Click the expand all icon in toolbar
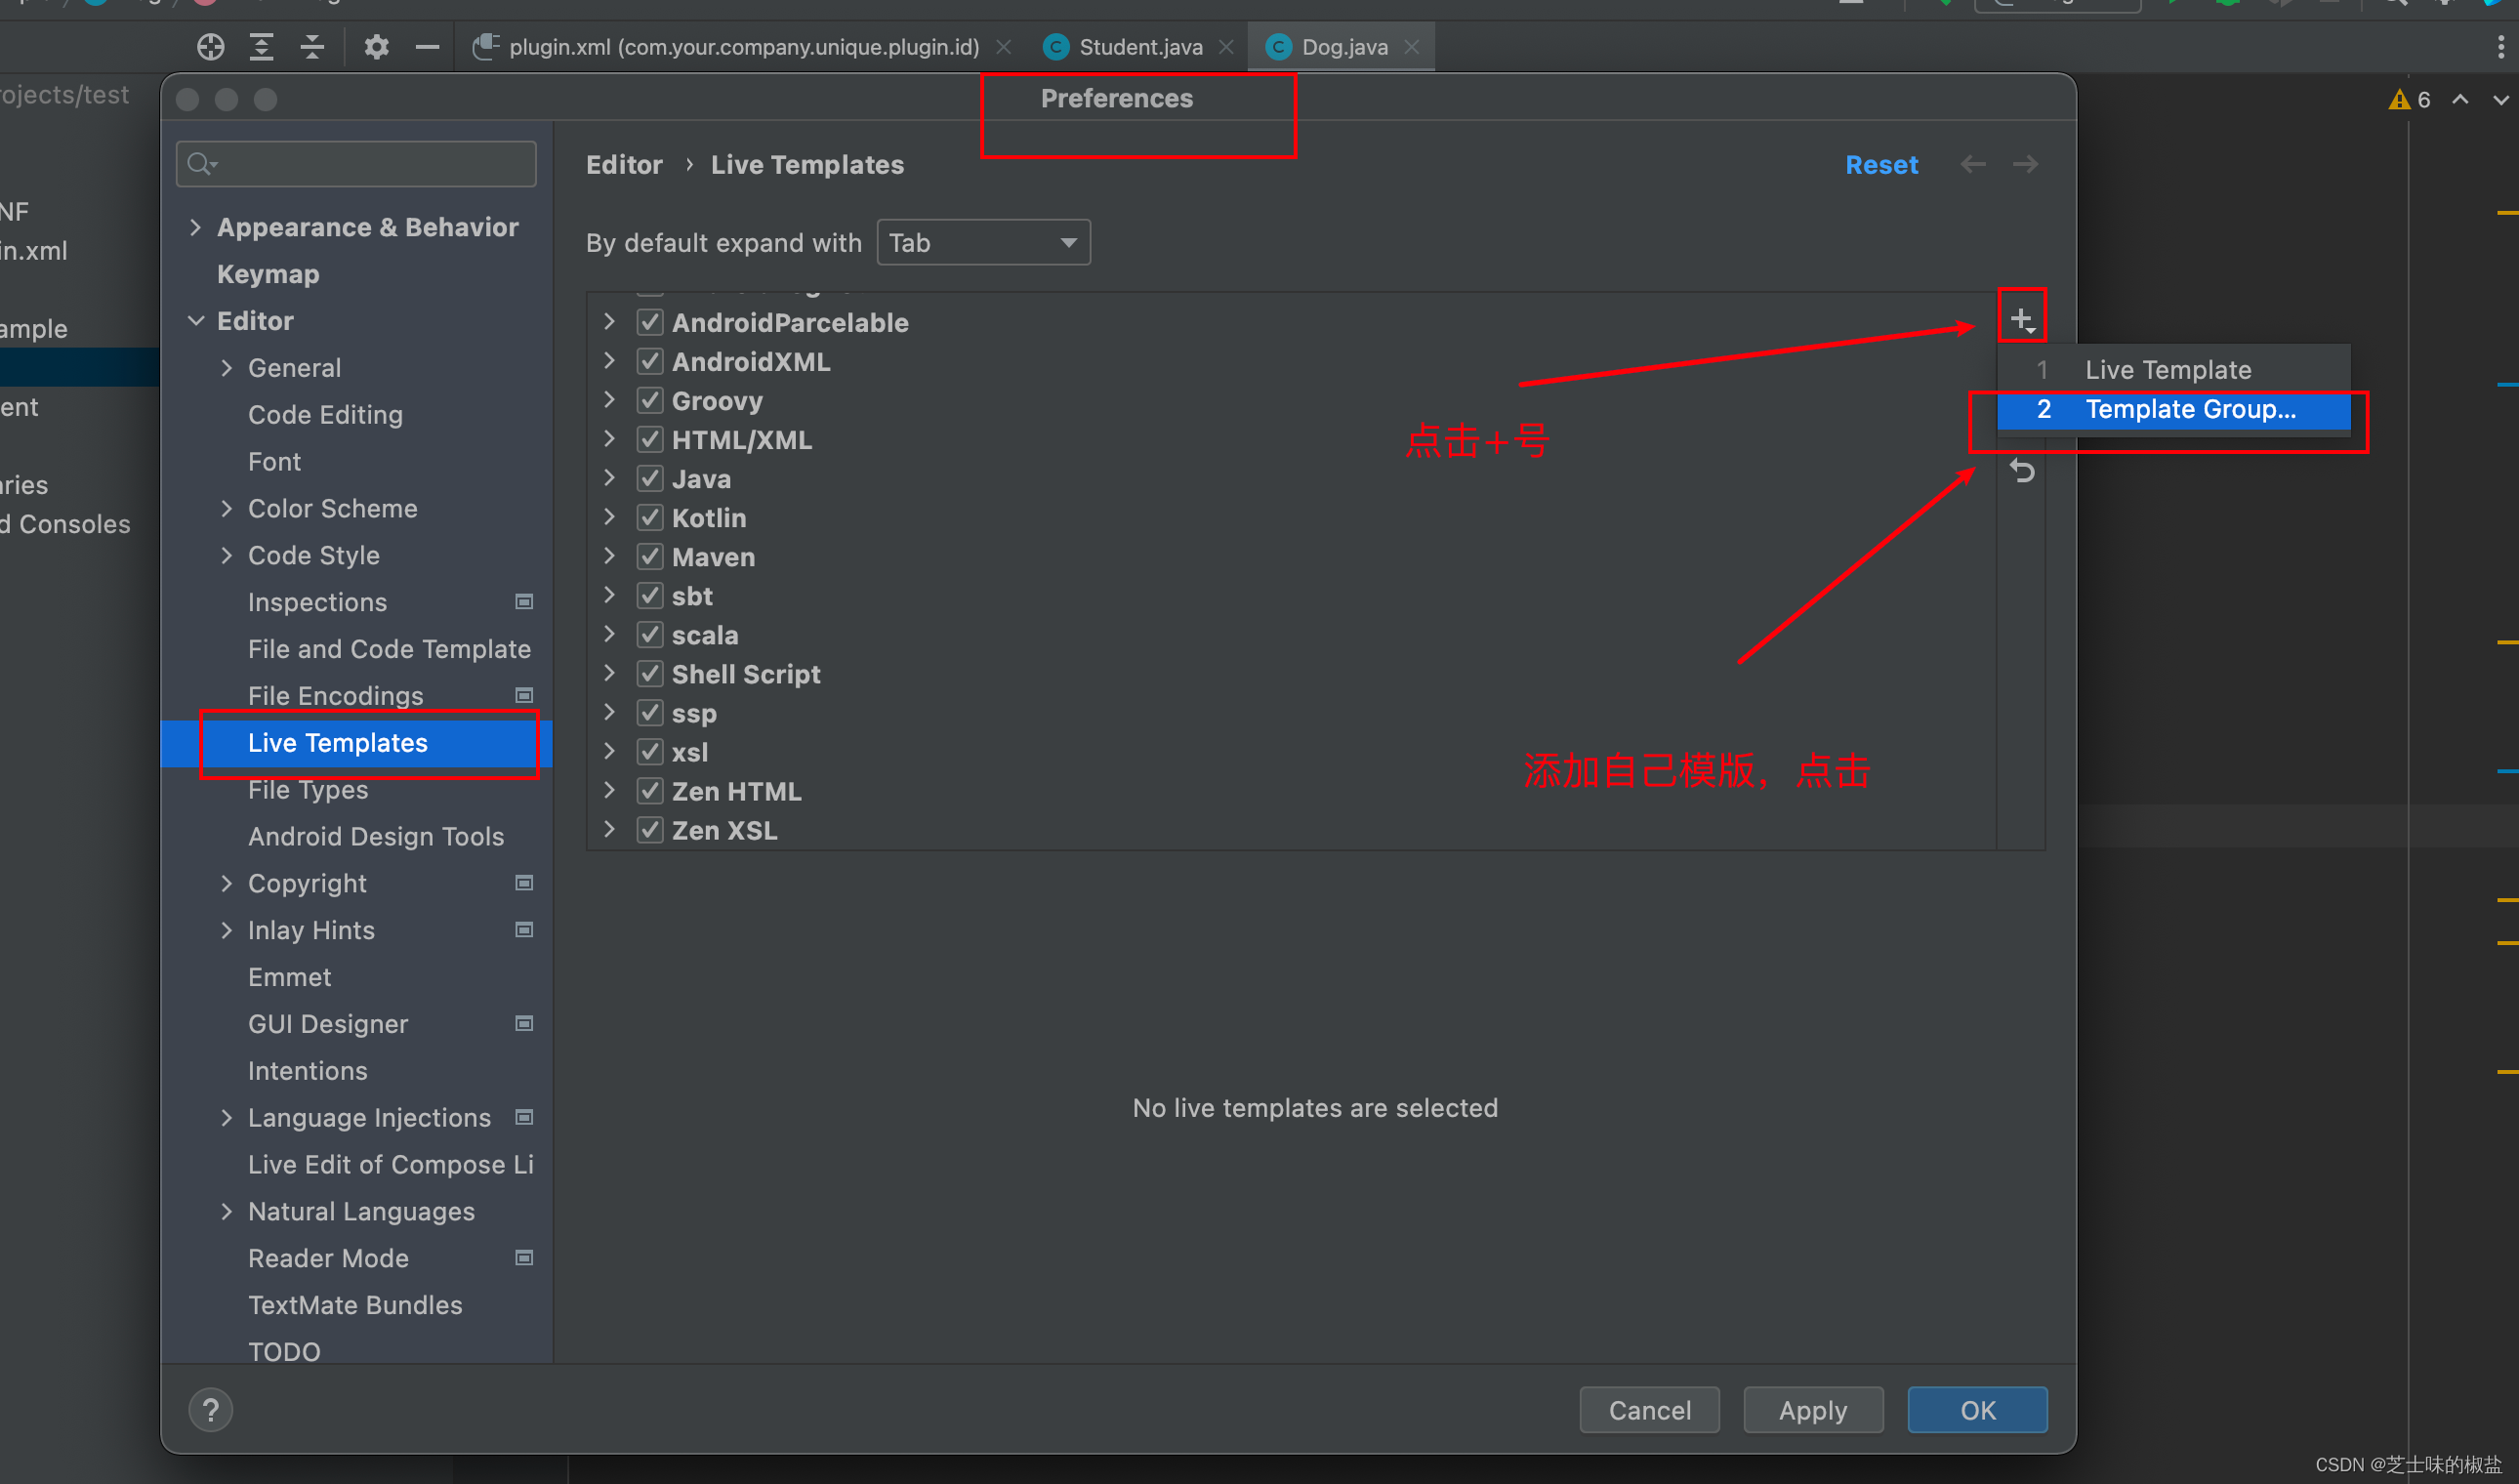The width and height of the screenshot is (2519, 1484). click(261, 47)
